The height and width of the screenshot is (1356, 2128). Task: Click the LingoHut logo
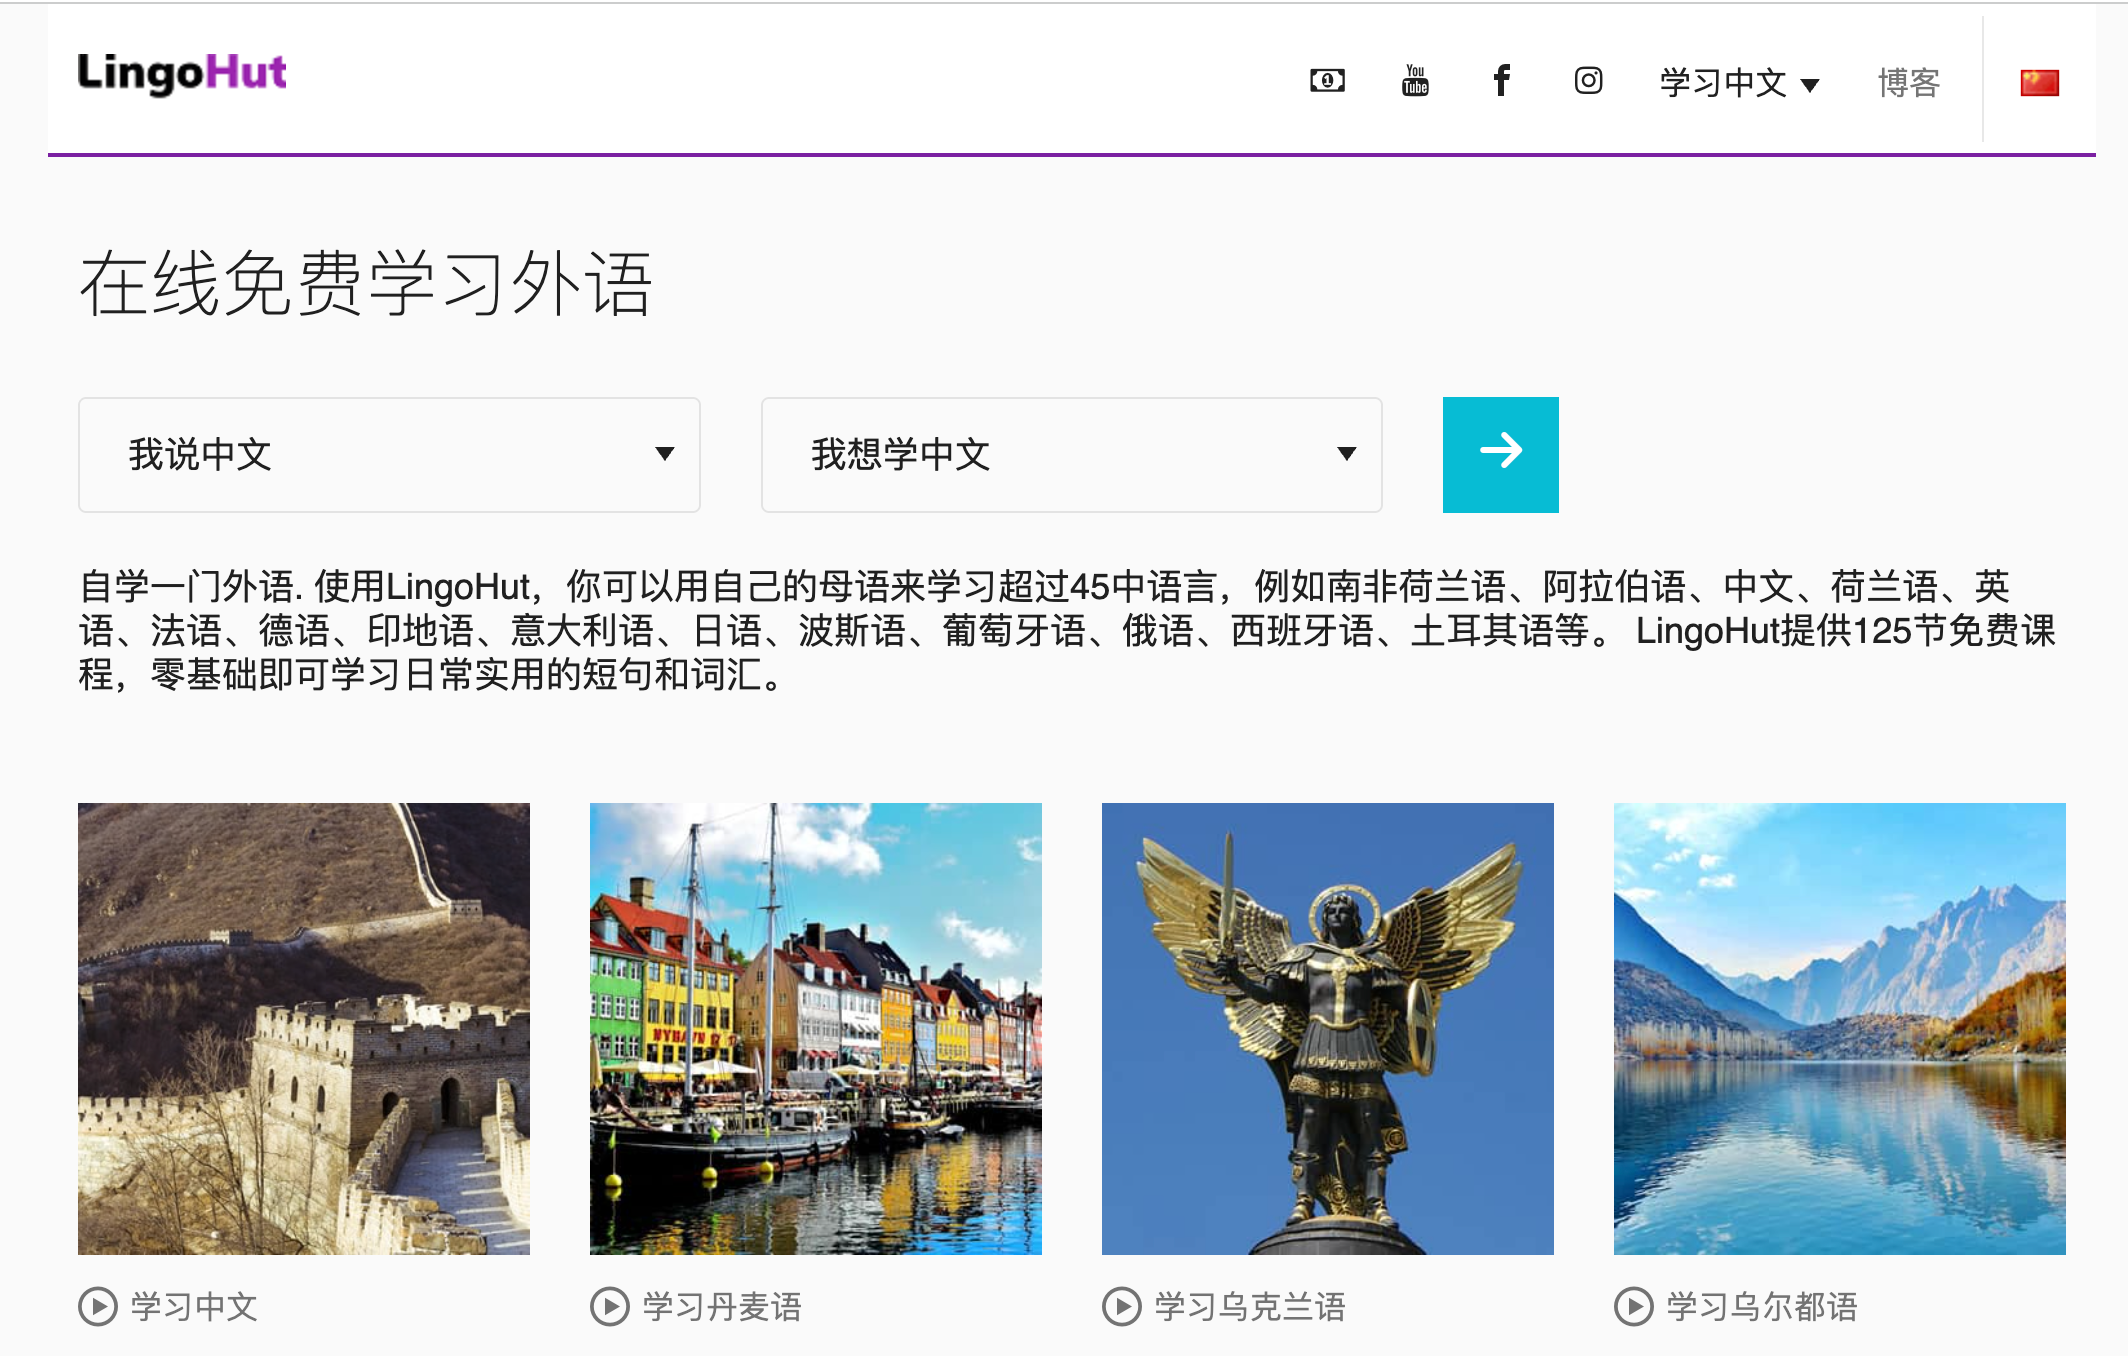pyautogui.click(x=182, y=73)
